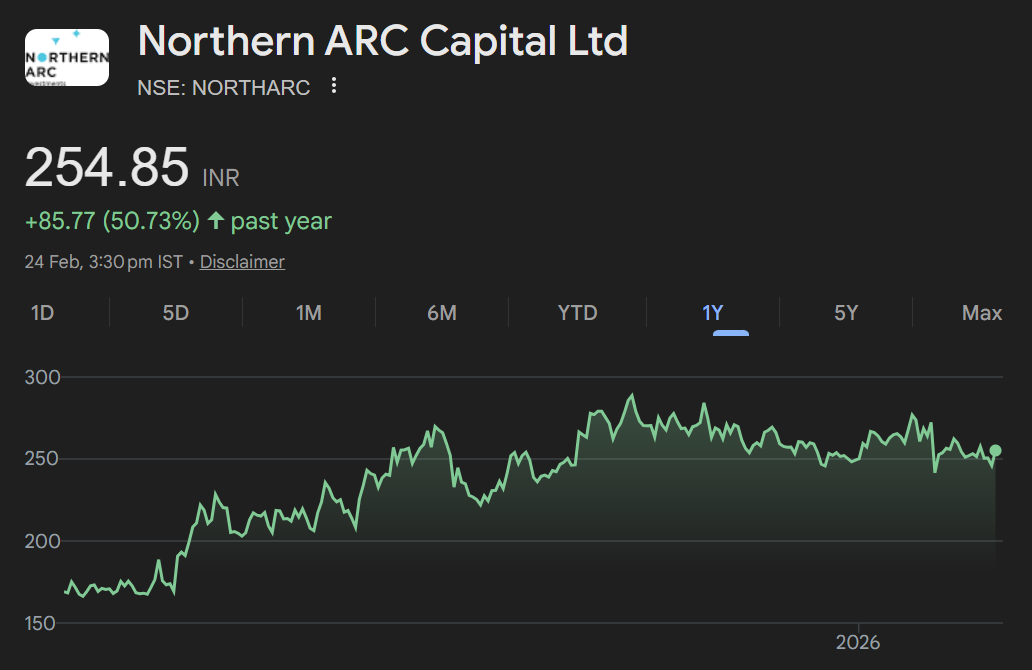The image size is (1032, 670).
Task: Click the 1D time range tab
Action: coord(42,313)
